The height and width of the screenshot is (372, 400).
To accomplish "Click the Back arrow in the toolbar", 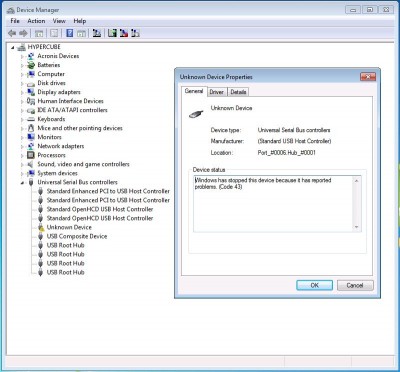I will click(12, 33).
